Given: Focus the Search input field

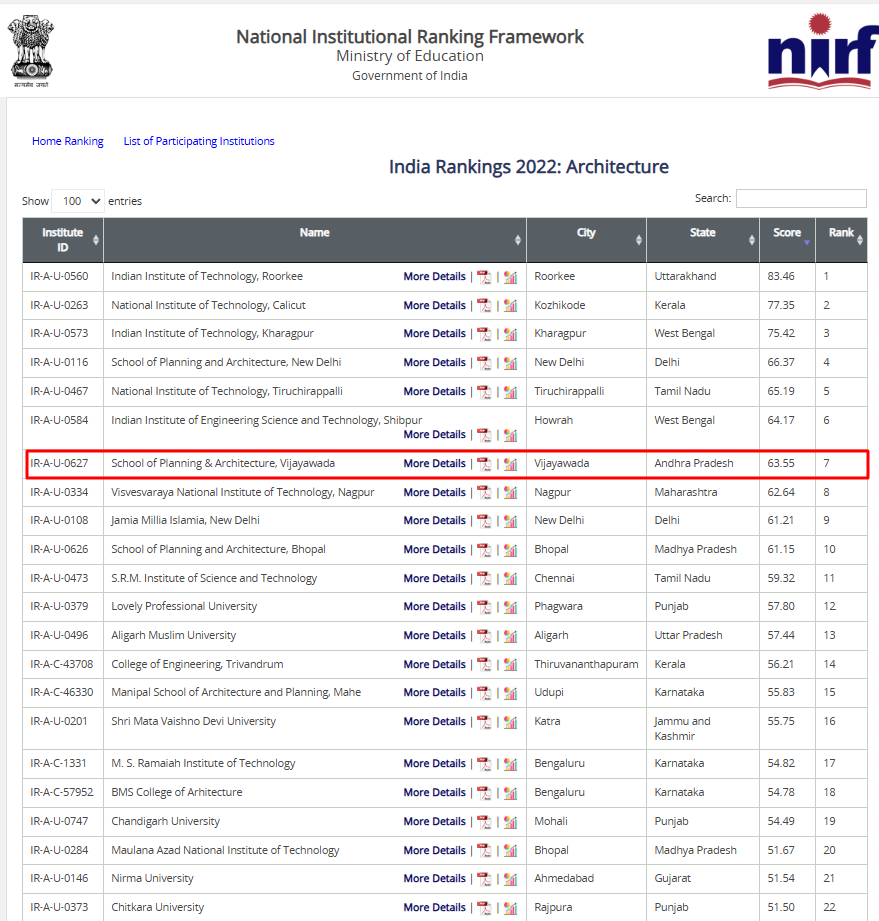Looking at the screenshot, I should pos(801,199).
